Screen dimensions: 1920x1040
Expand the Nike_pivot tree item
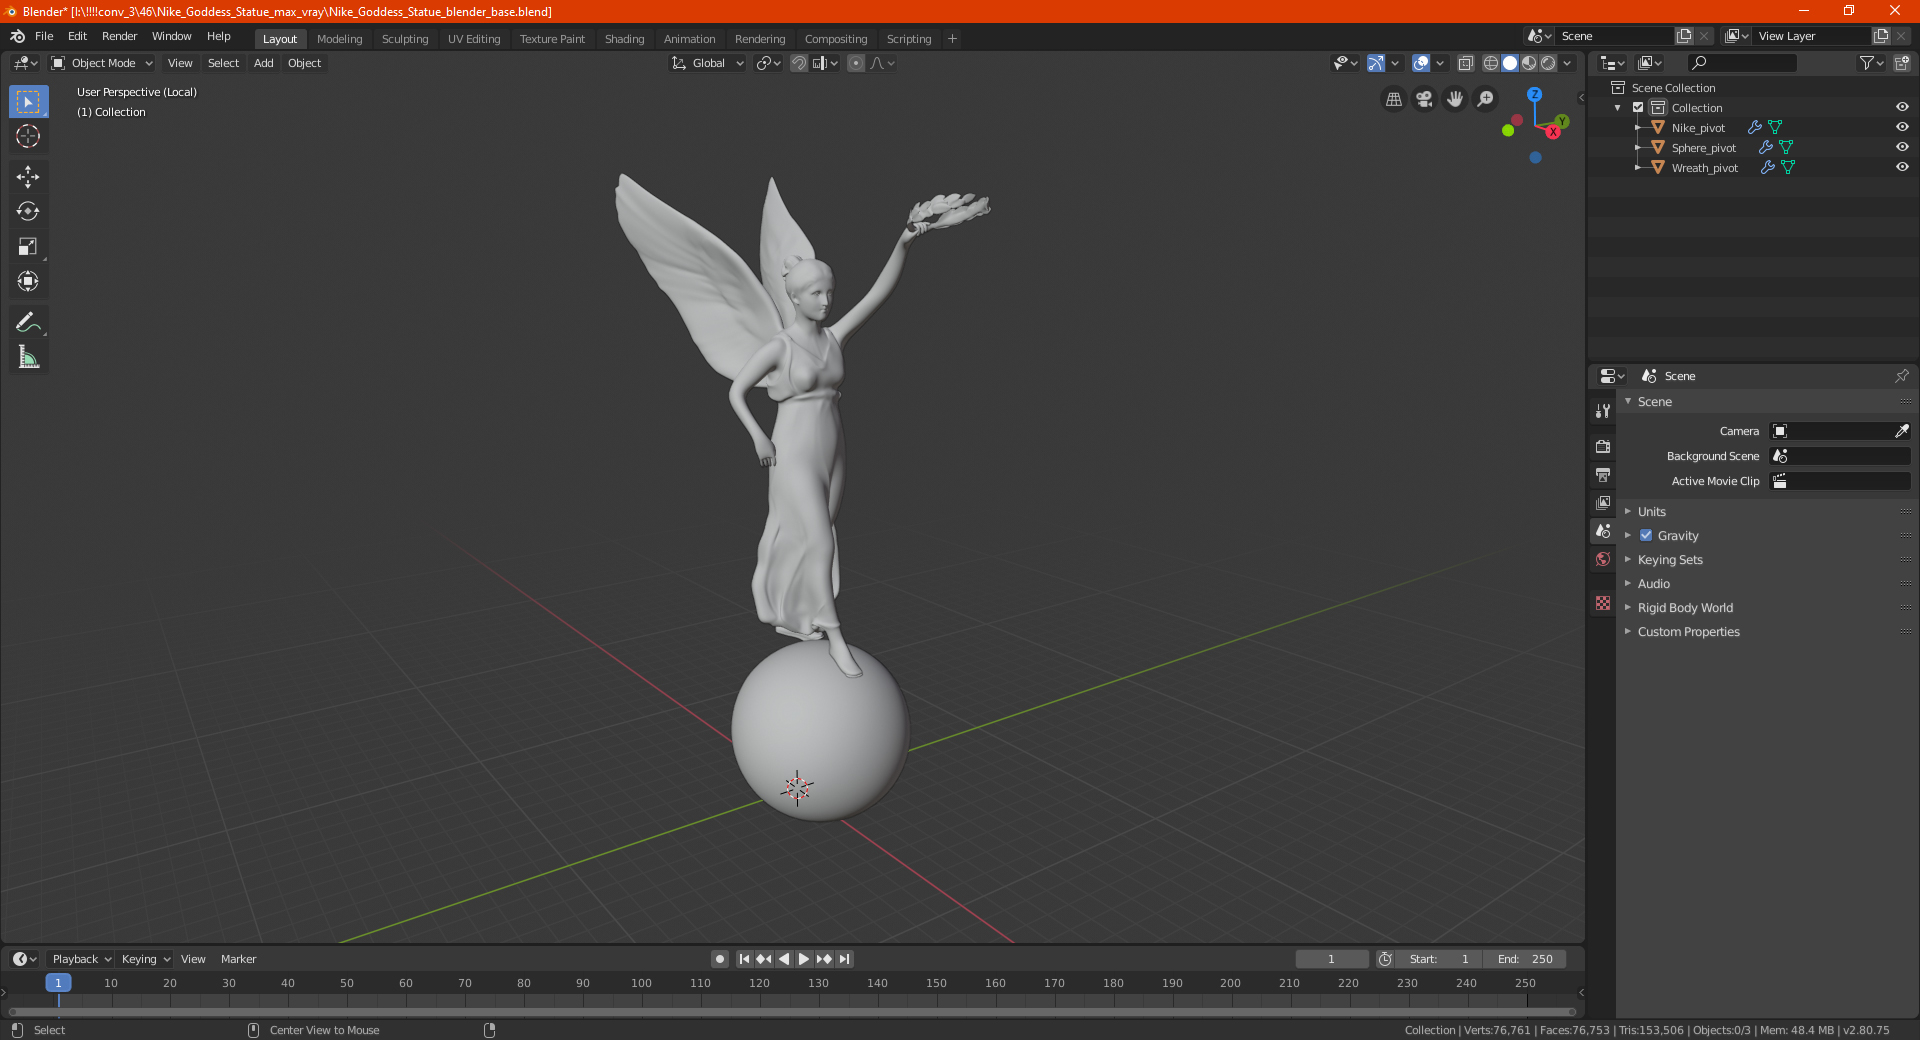(x=1638, y=128)
